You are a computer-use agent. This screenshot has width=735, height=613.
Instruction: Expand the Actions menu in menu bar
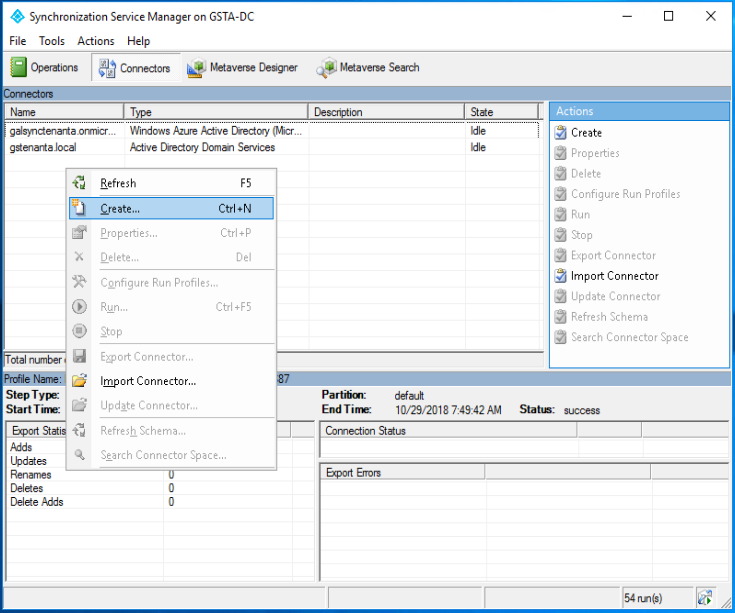coord(96,41)
